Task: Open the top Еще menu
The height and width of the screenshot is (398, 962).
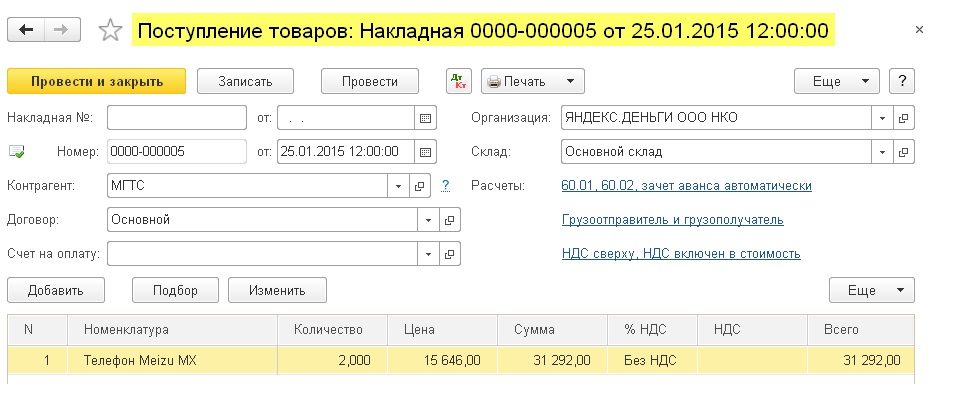Action: click(837, 81)
